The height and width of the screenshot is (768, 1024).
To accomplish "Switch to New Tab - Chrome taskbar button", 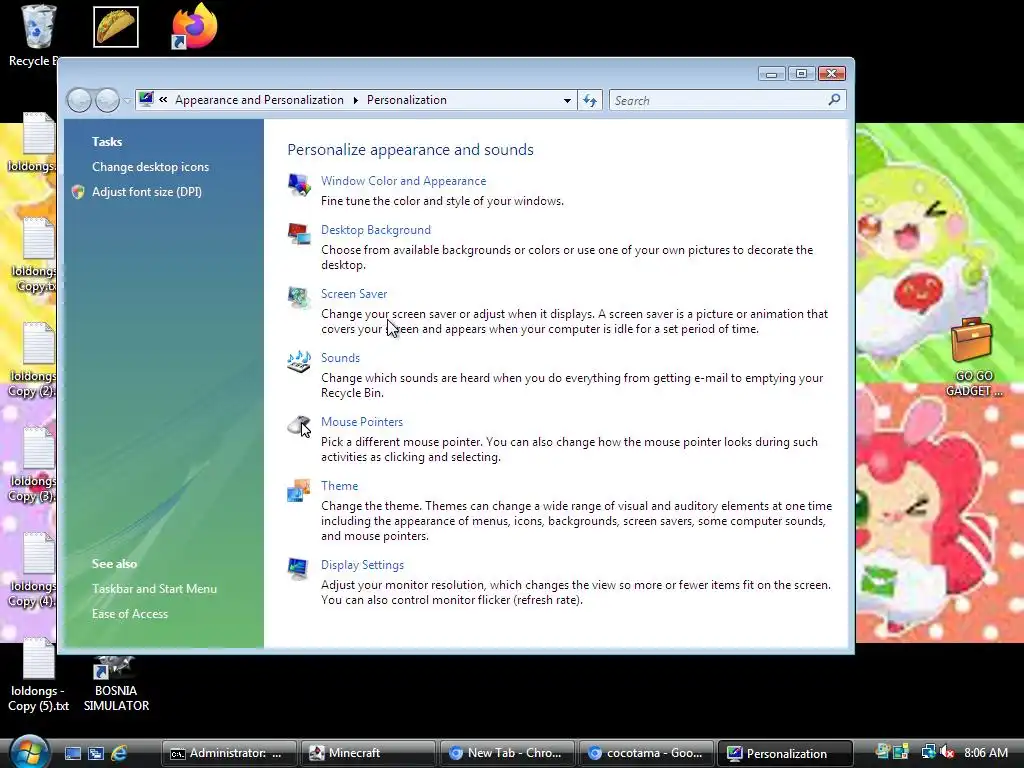I will (x=508, y=753).
